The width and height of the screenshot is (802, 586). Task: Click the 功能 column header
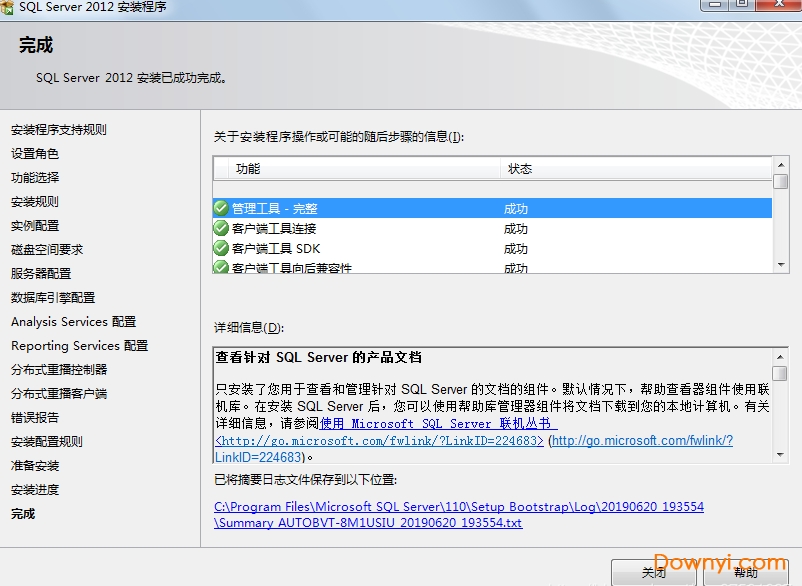tap(248, 169)
